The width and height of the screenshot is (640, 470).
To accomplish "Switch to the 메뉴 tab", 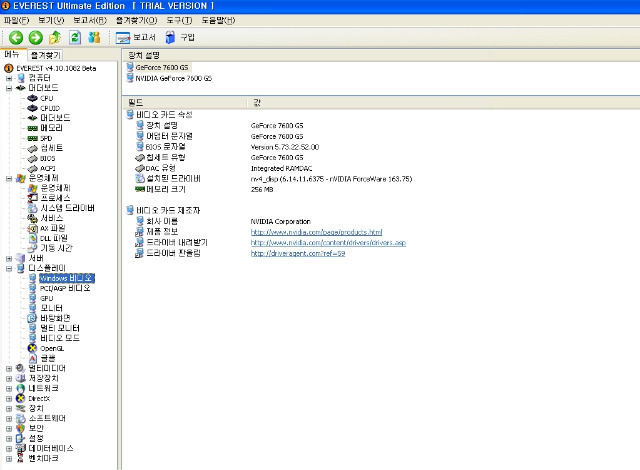I will [x=12, y=54].
